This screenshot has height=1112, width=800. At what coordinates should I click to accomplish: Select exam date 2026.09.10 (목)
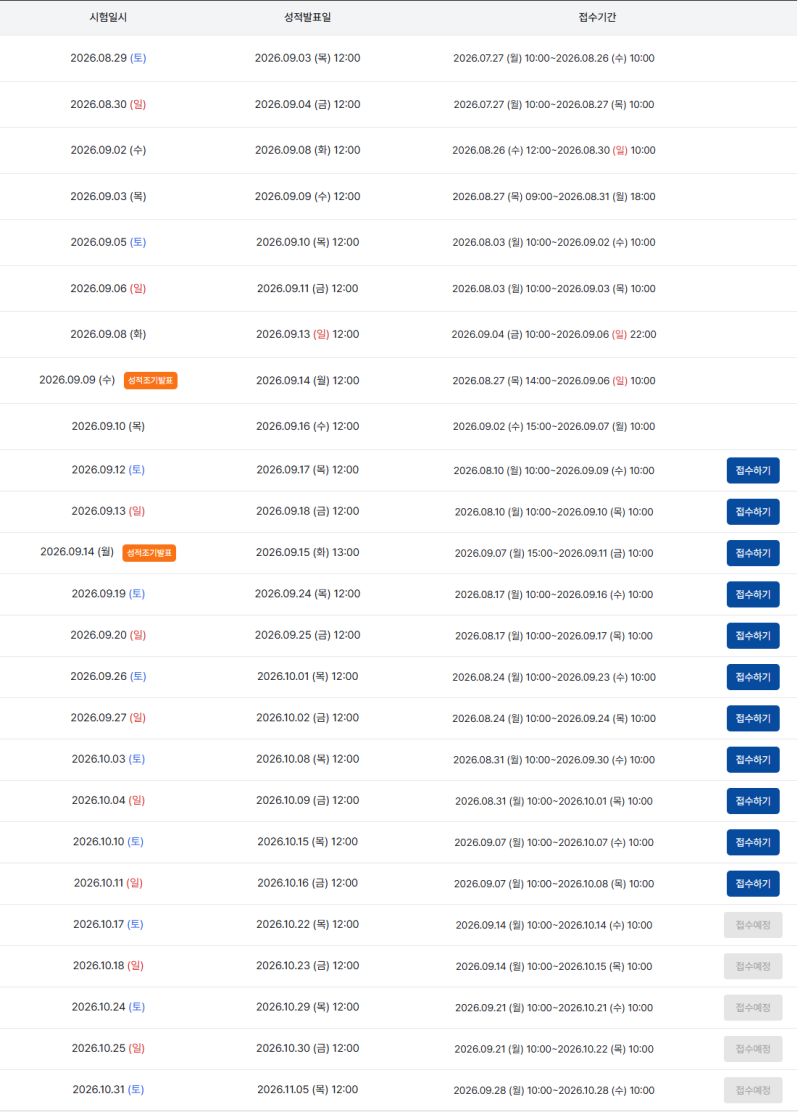[x=108, y=426]
